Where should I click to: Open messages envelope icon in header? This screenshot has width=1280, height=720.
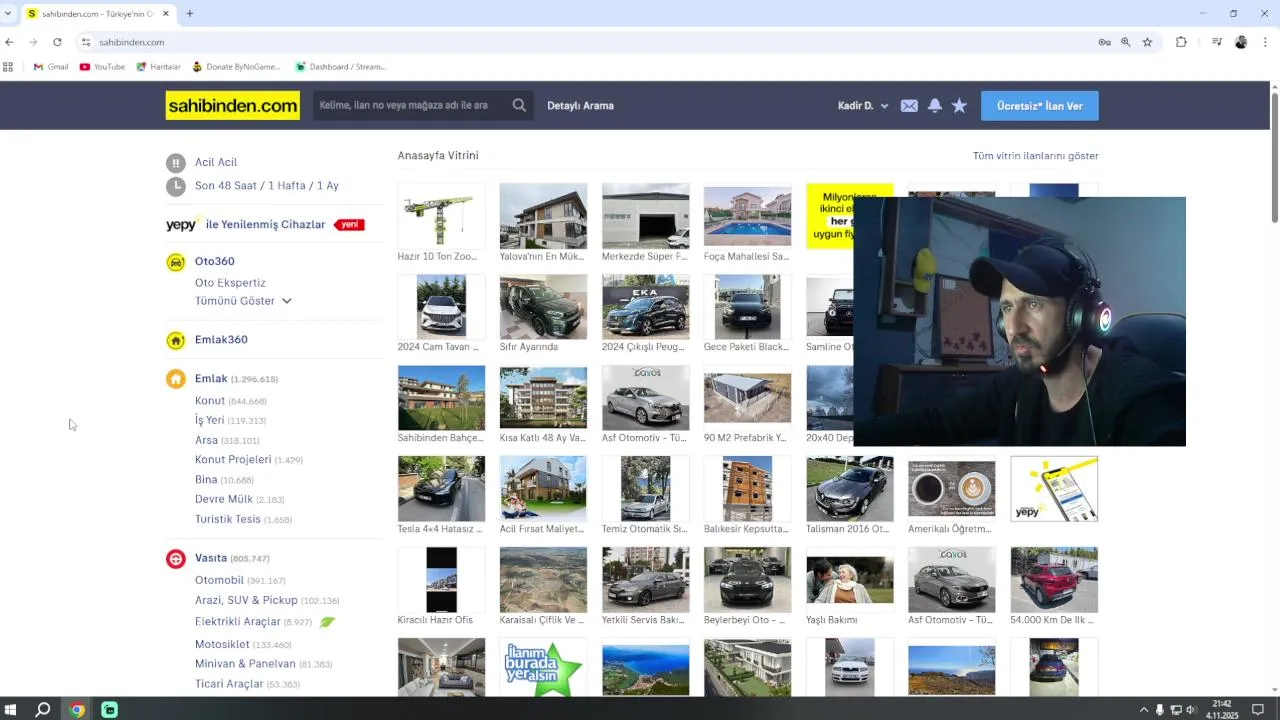pos(909,106)
